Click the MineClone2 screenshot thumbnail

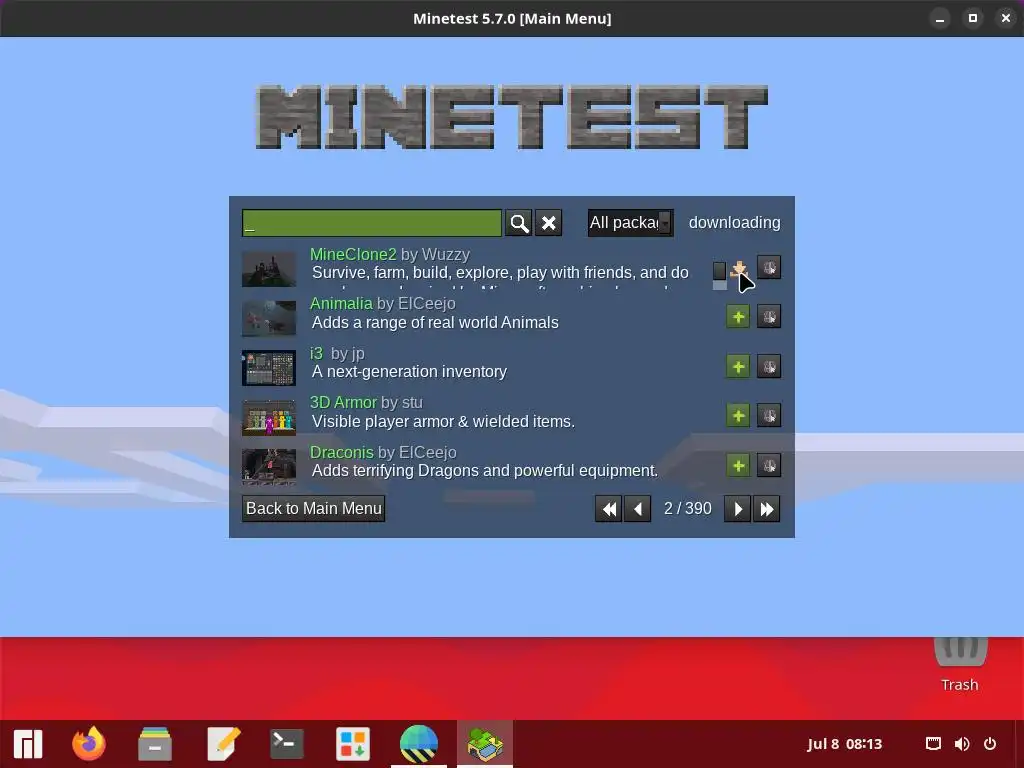(x=269, y=268)
